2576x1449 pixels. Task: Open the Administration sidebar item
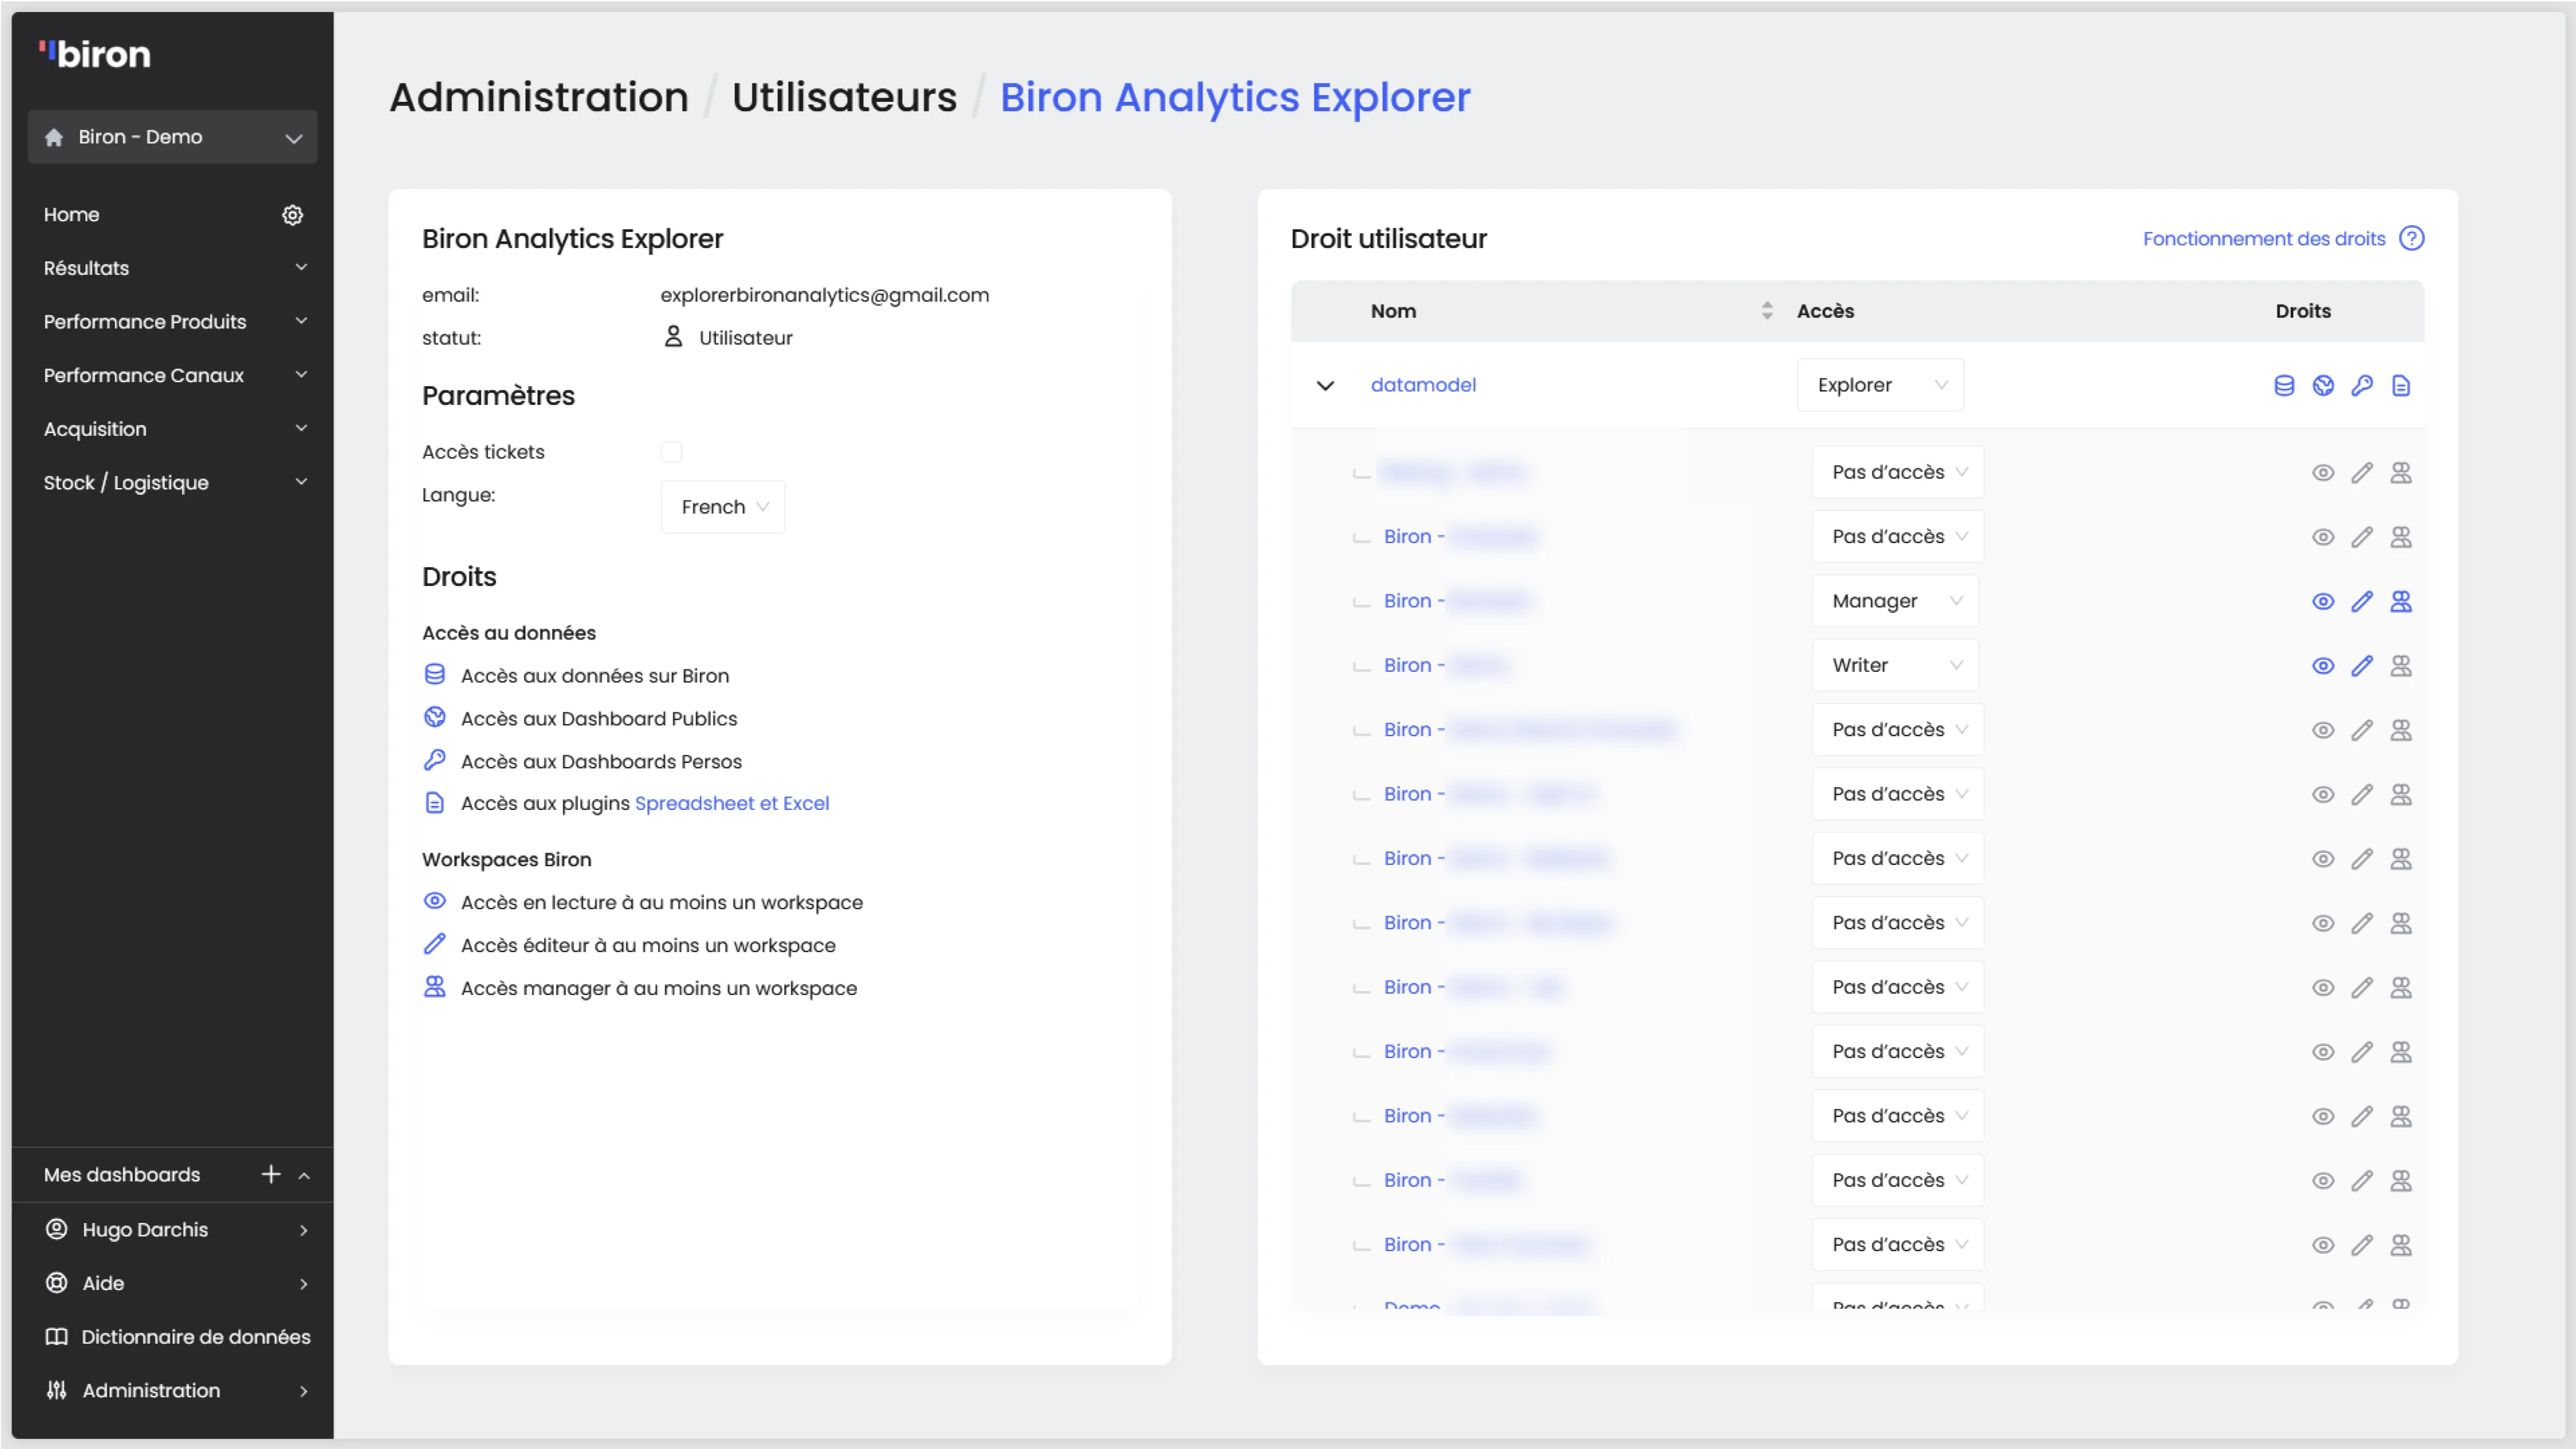point(173,1390)
